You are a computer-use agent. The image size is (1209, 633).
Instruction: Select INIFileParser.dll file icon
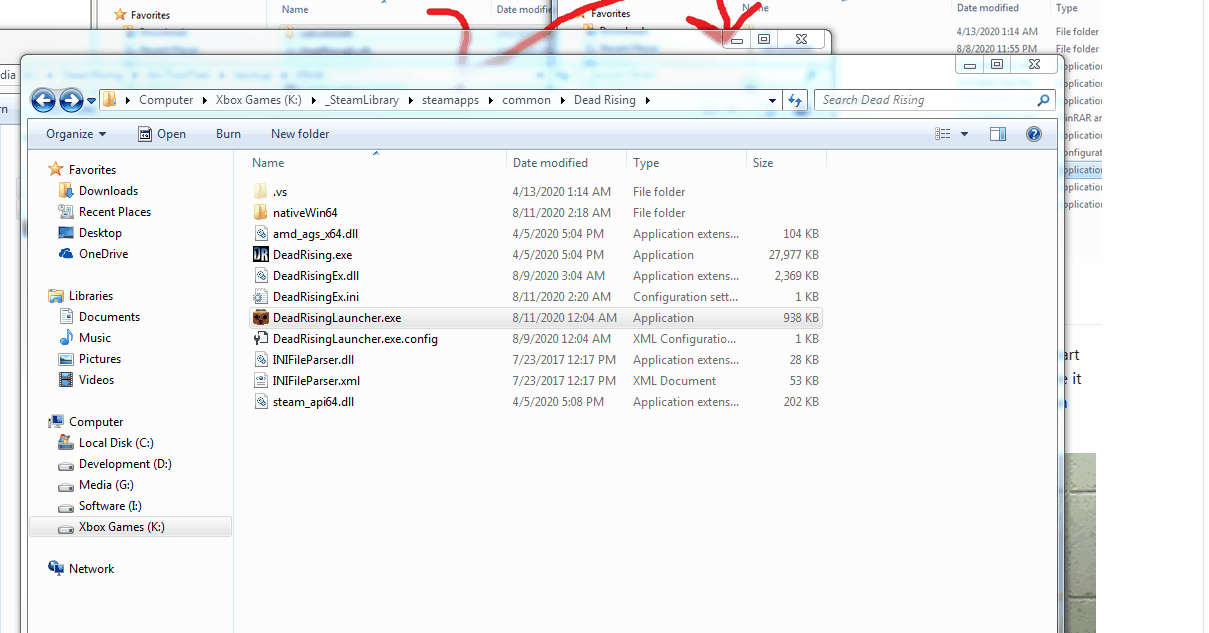pos(261,359)
